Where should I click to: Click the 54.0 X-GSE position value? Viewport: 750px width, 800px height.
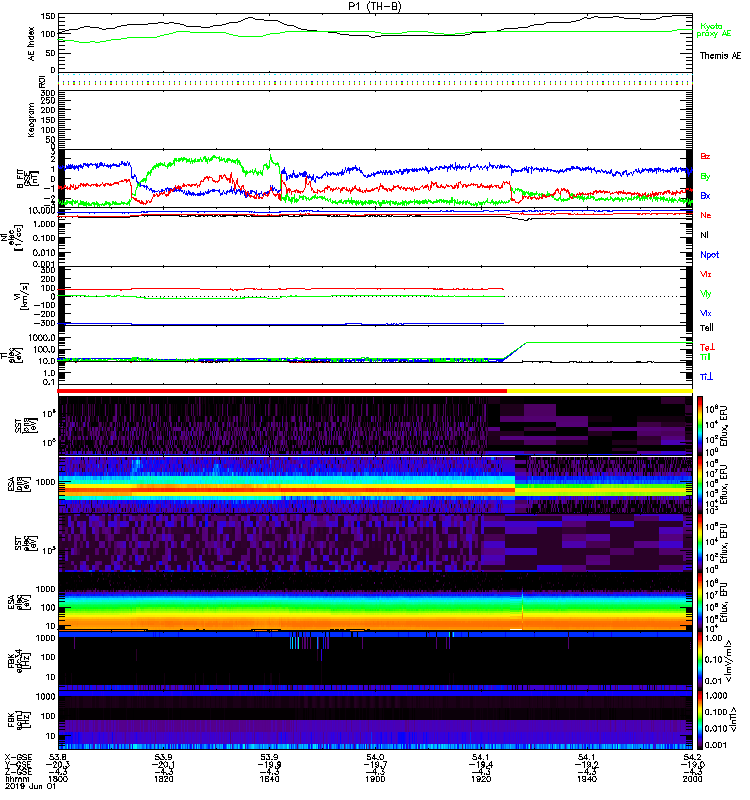click(x=375, y=758)
